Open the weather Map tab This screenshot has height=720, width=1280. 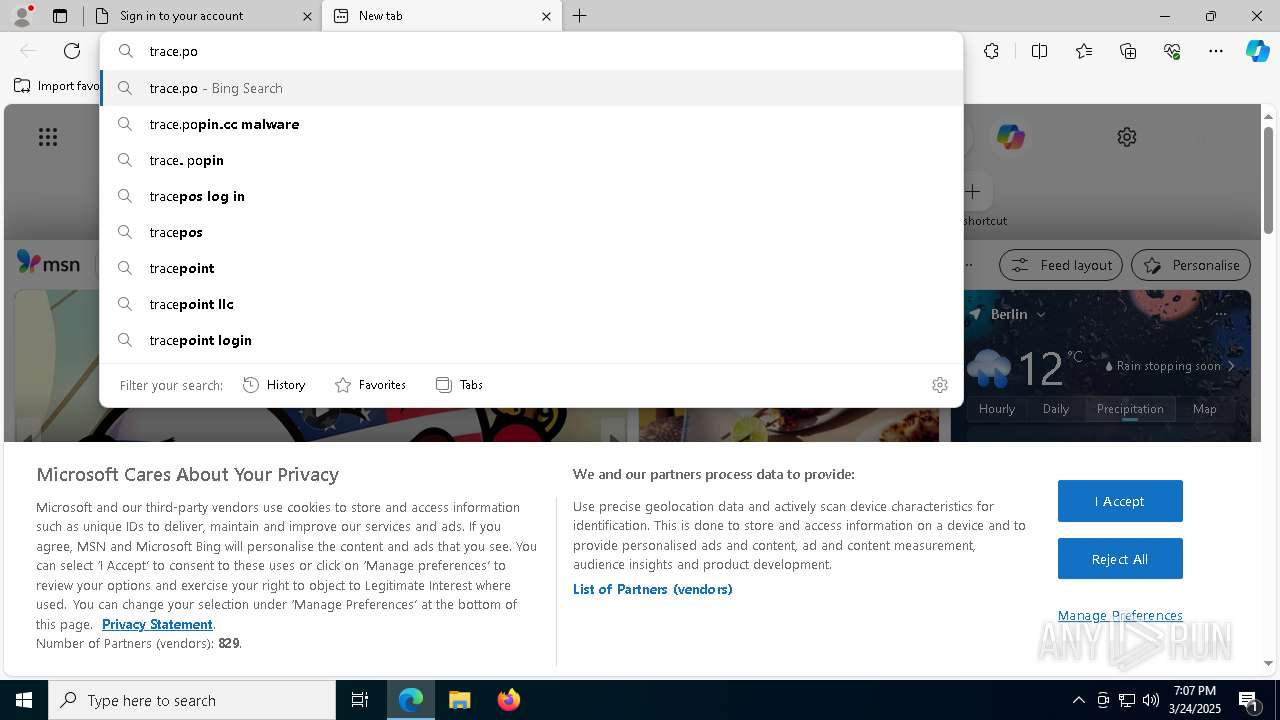pyautogui.click(x=1205, y=409)
